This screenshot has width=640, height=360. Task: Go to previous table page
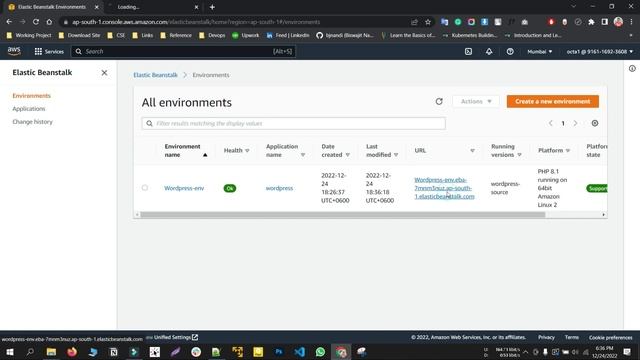550,123
